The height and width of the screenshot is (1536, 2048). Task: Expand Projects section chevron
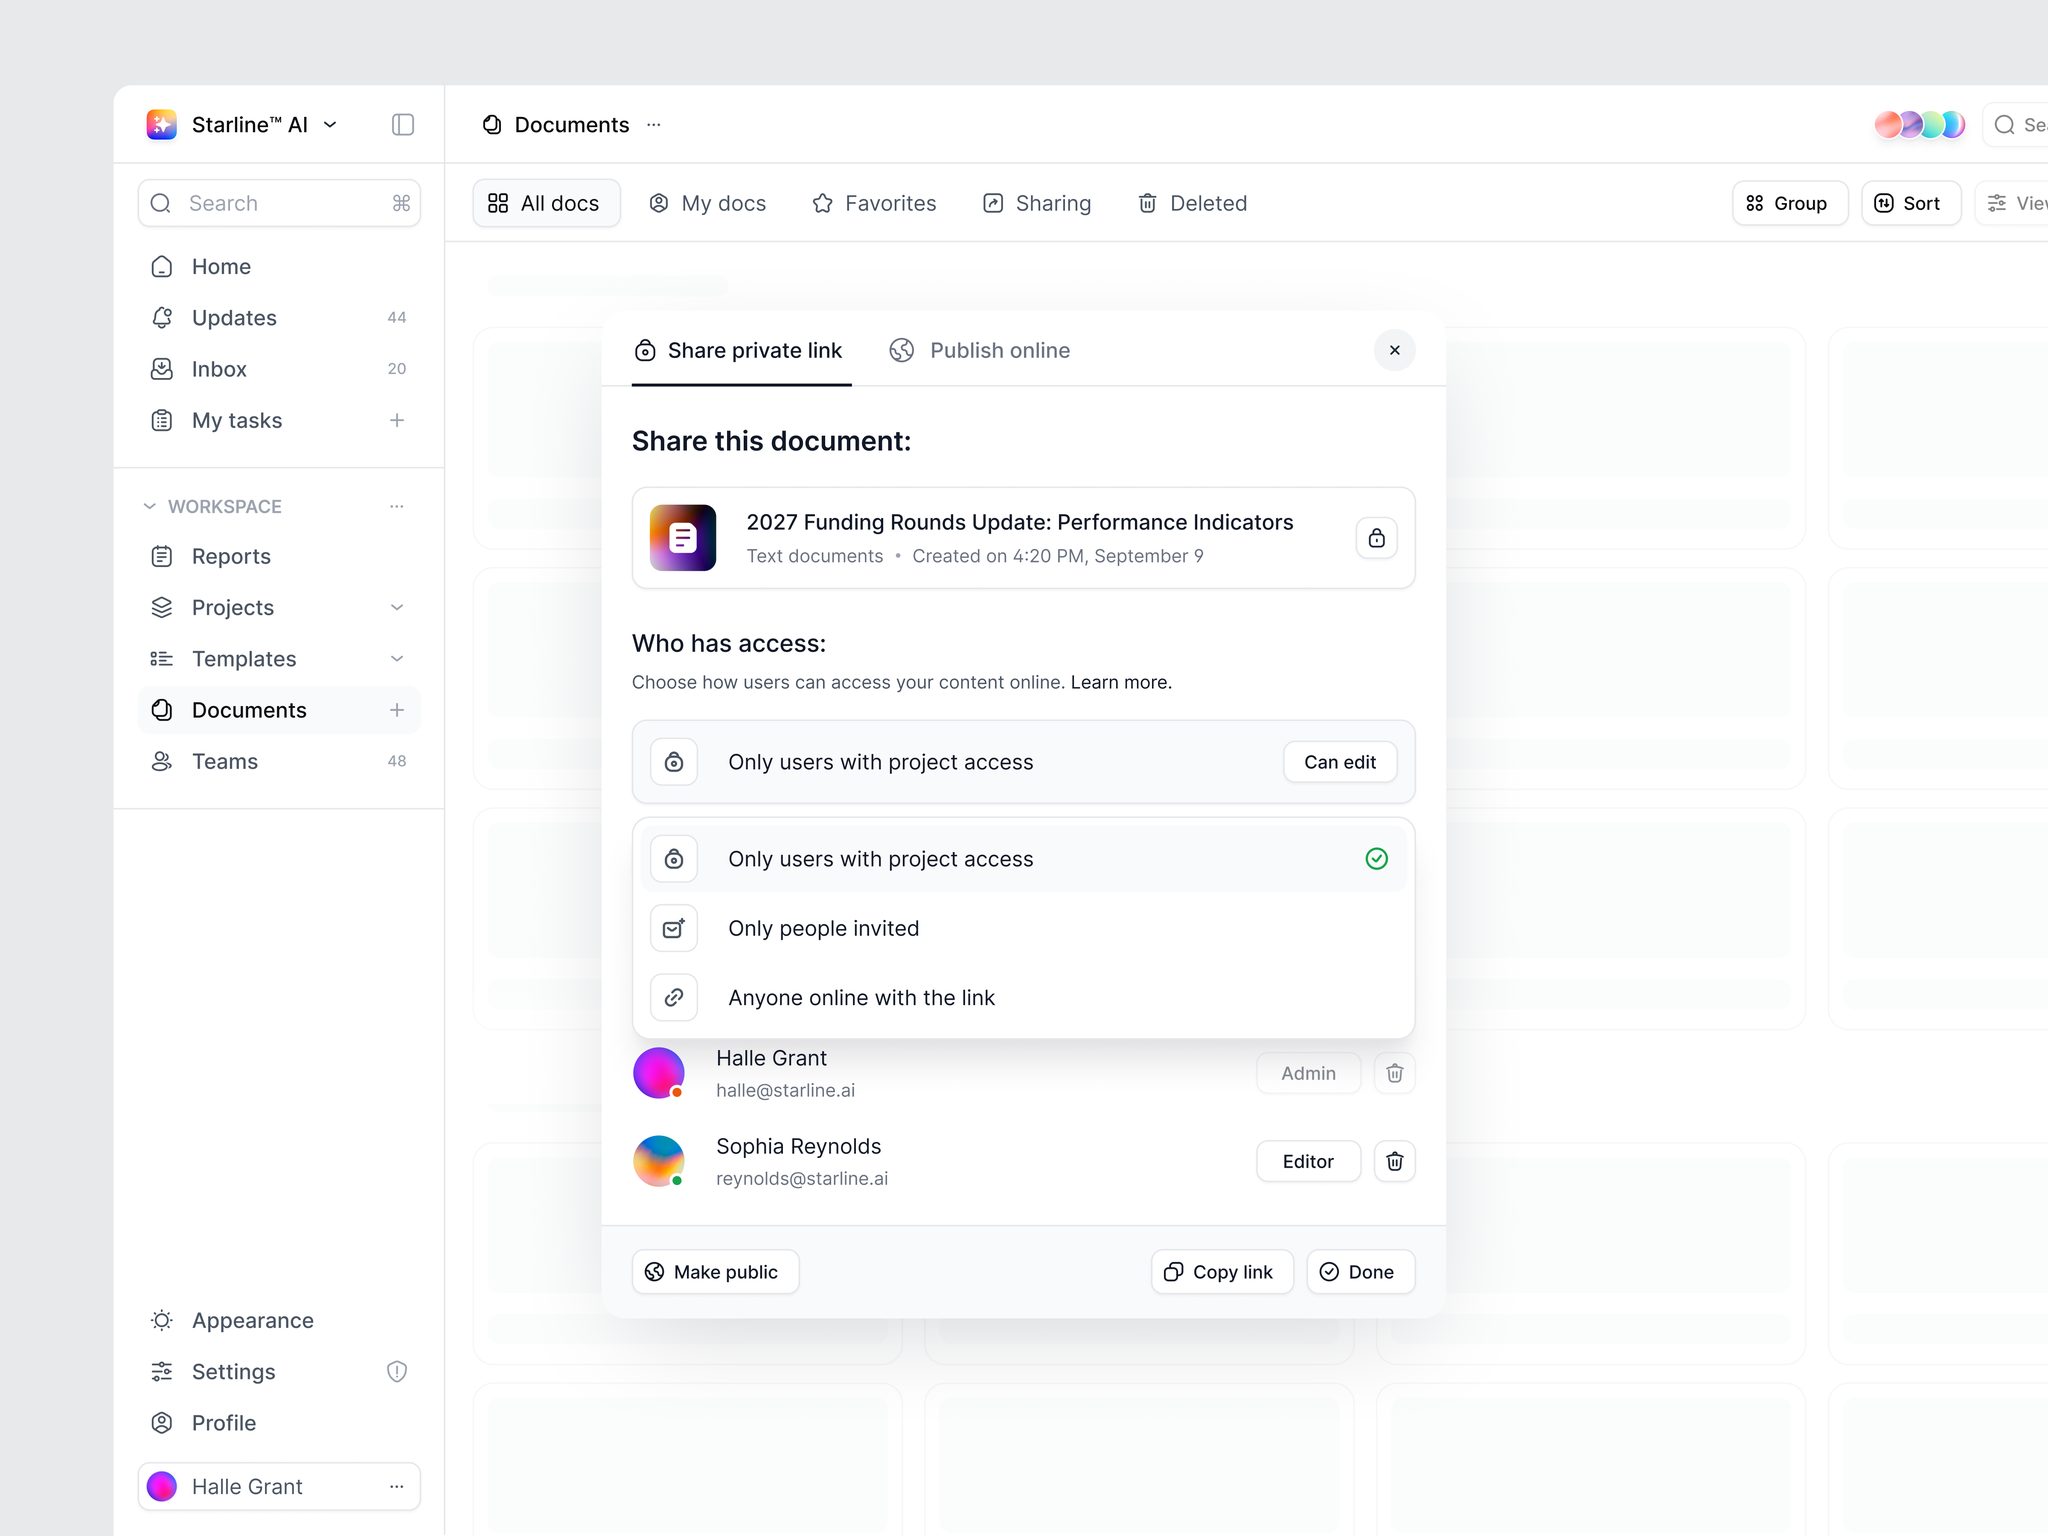tap(396, 607)
